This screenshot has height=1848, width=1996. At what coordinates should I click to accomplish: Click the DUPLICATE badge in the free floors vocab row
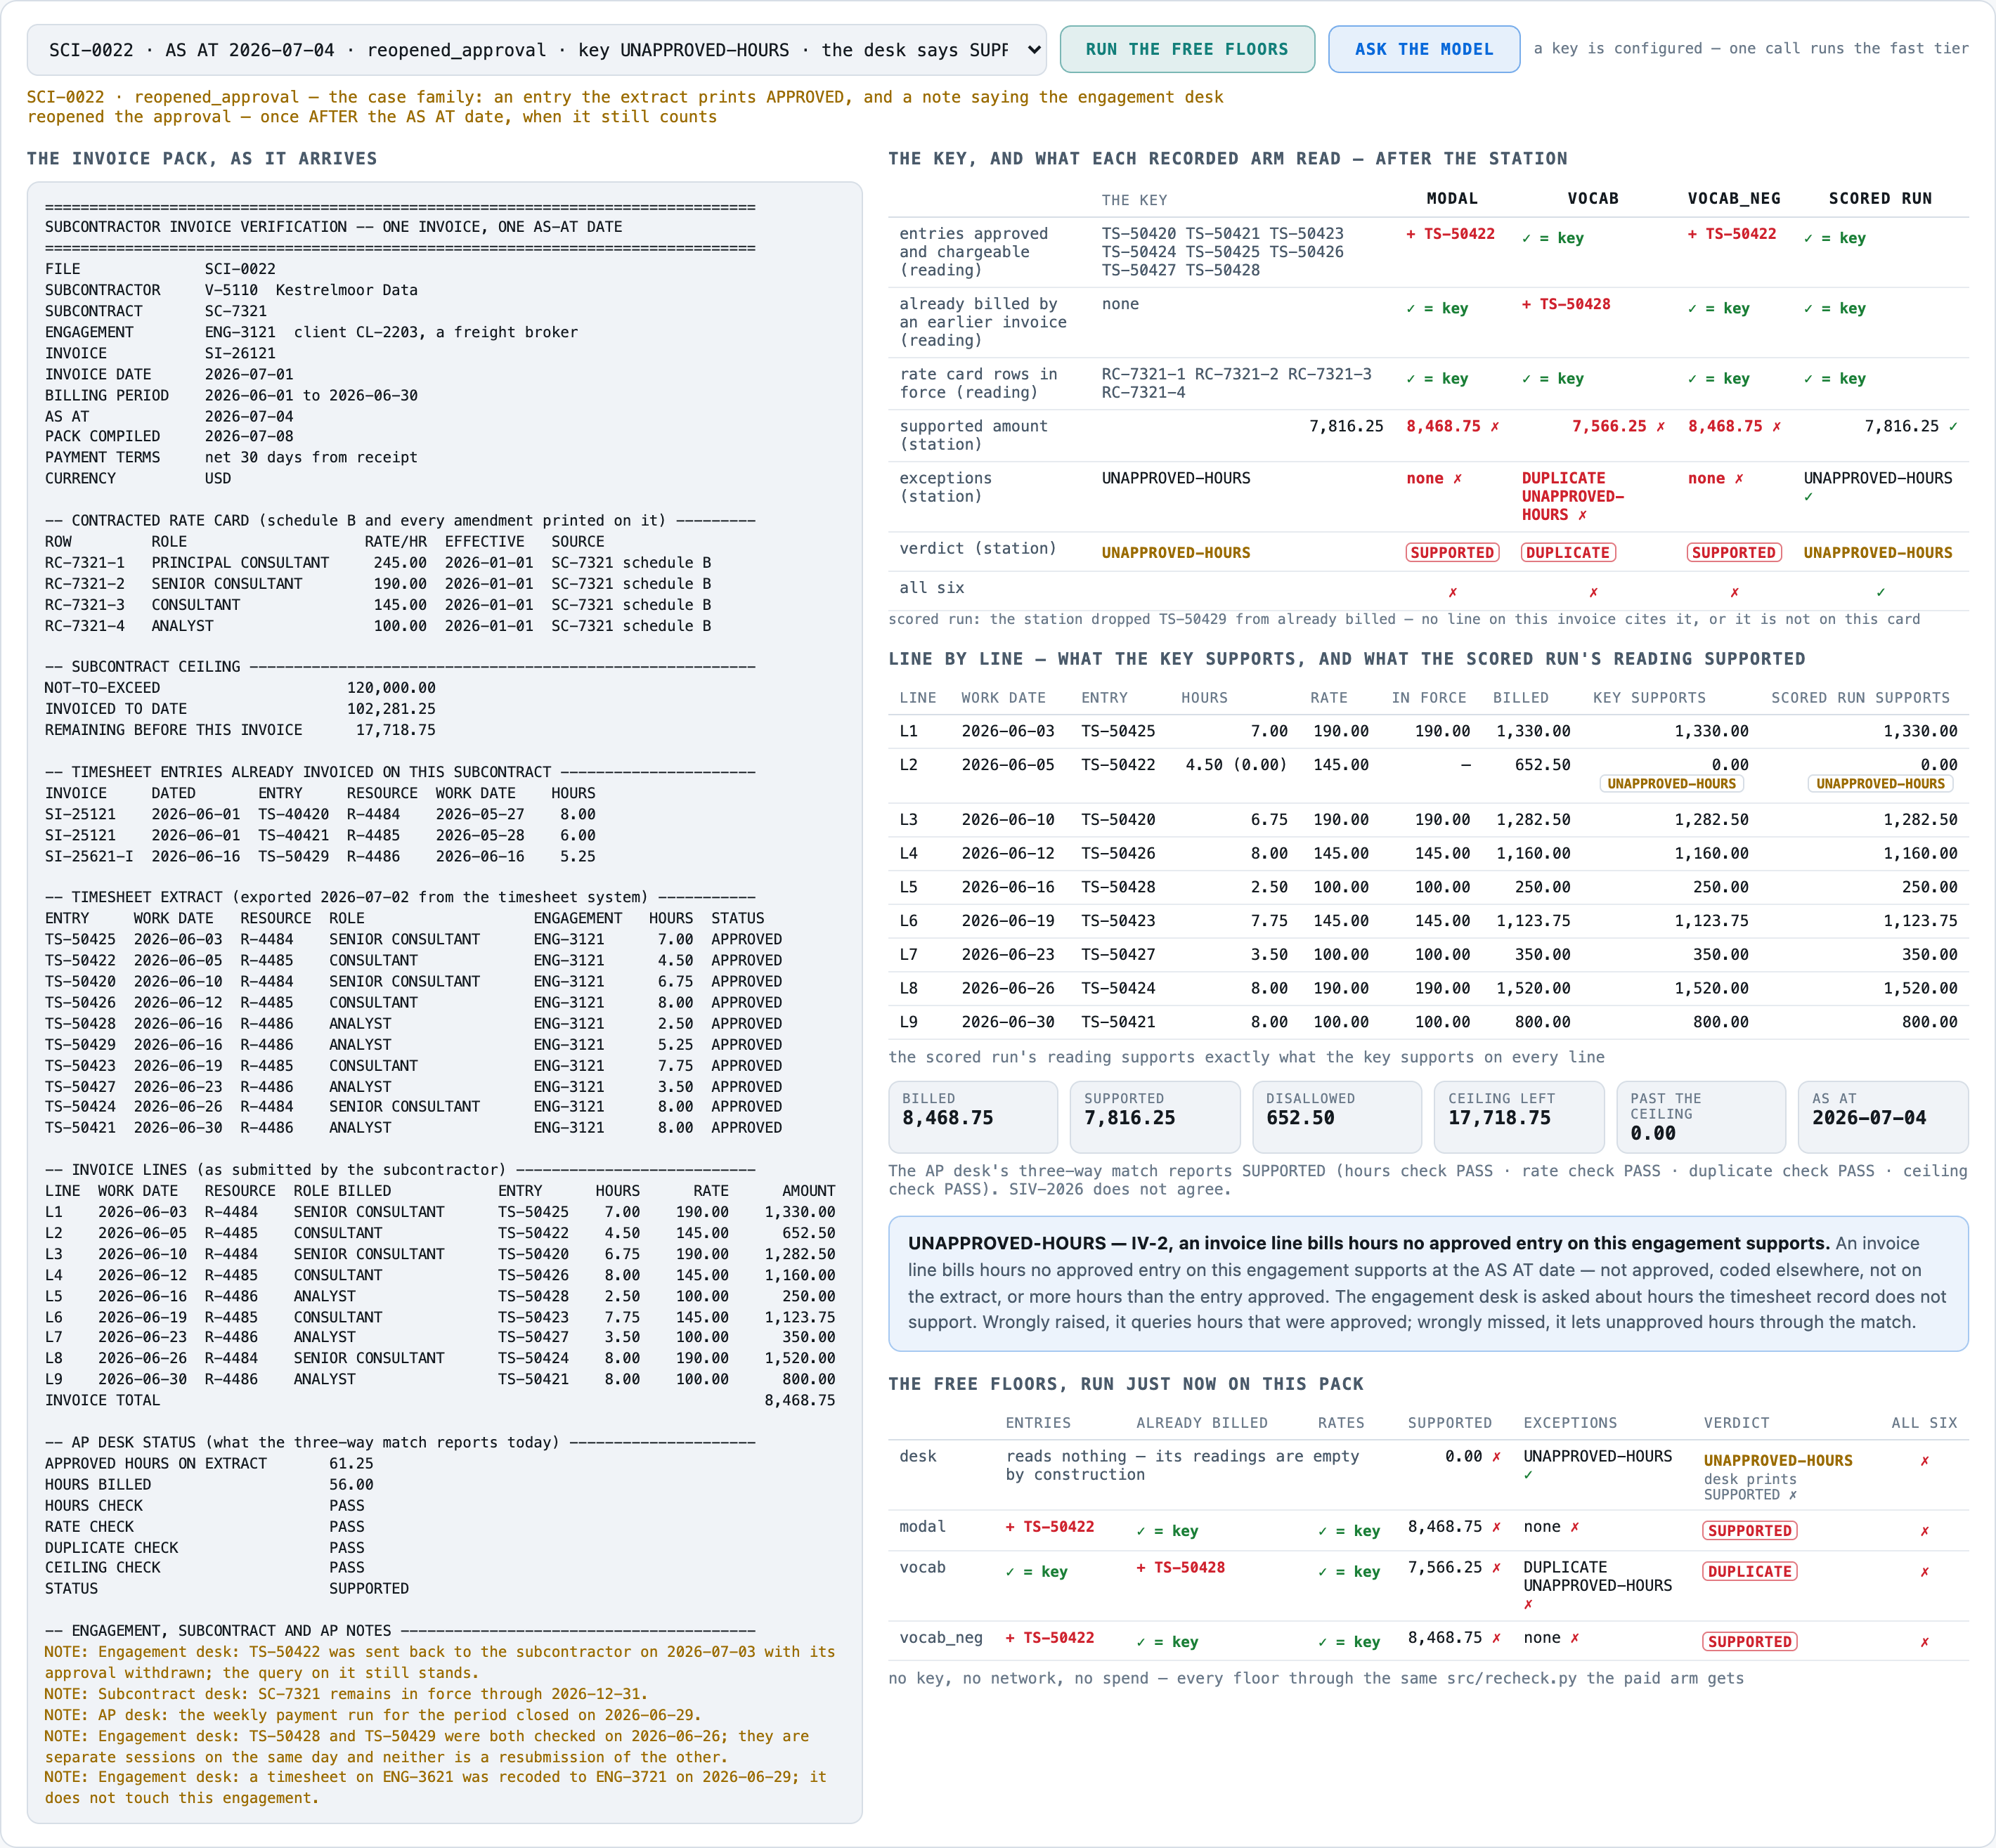[x=1750, y=1572]
